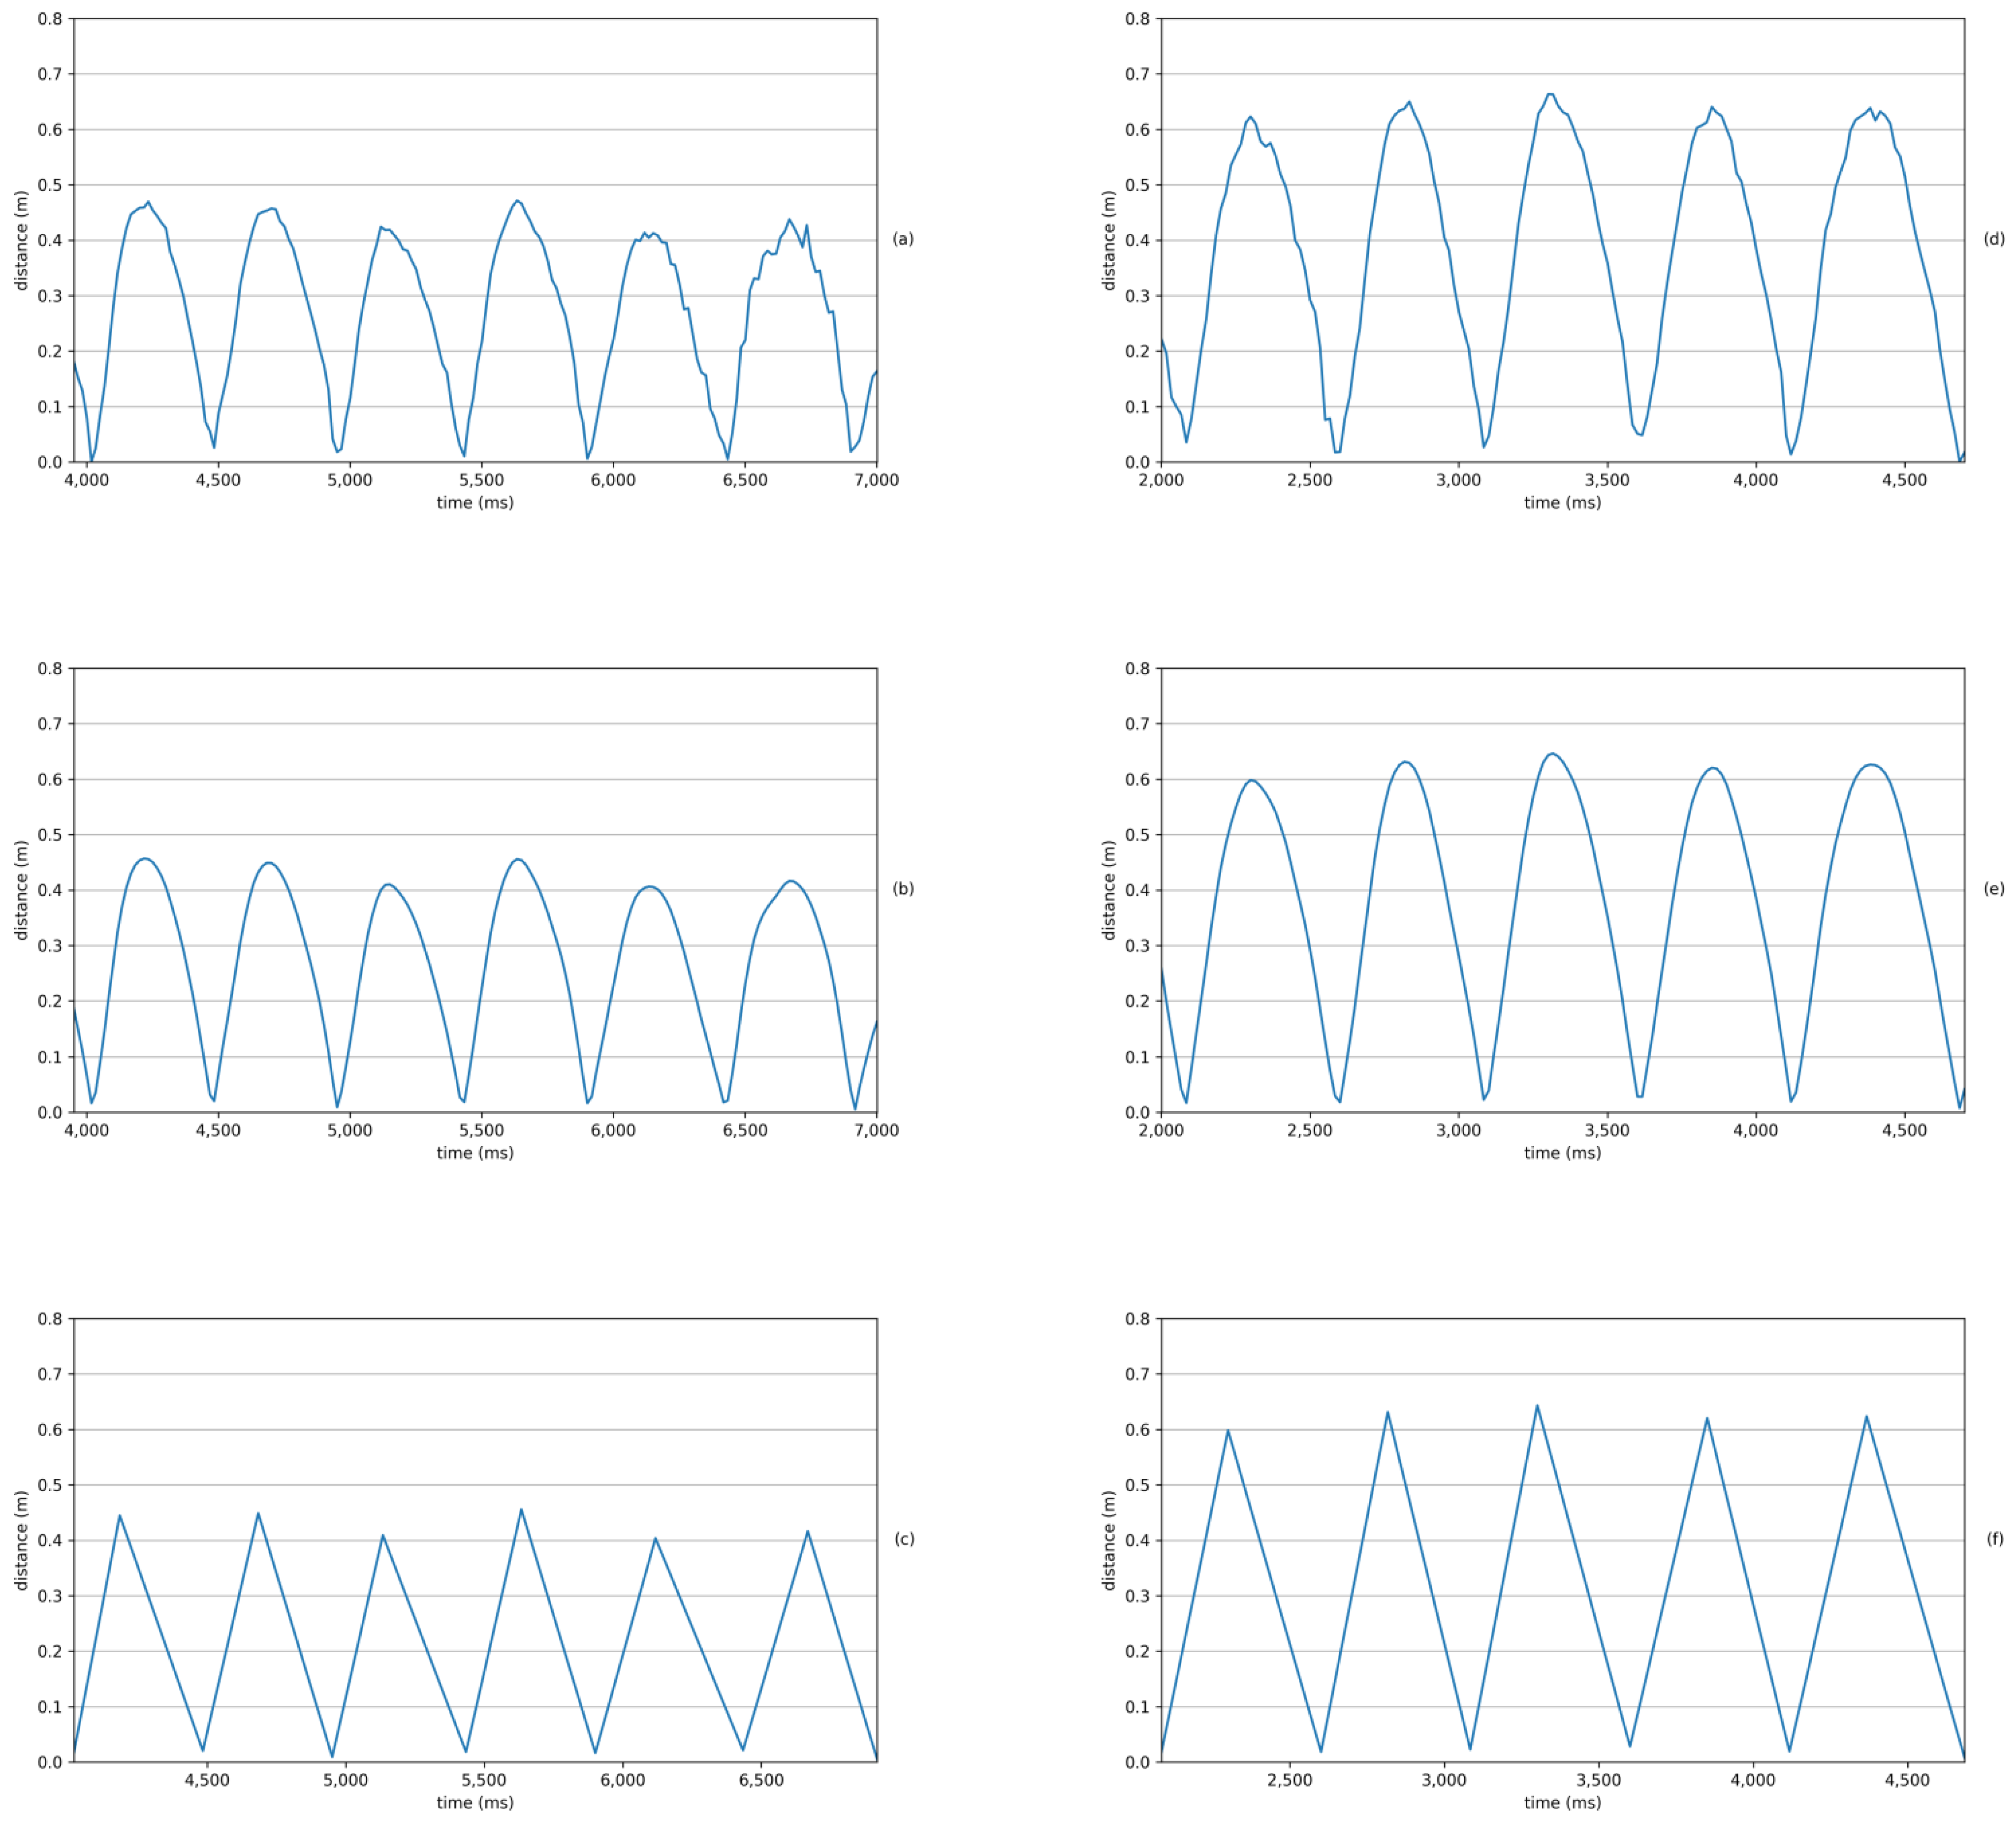
Task: Select the 2,500 x-axis tick in plot (f)
Action: click(1289, 1780)
